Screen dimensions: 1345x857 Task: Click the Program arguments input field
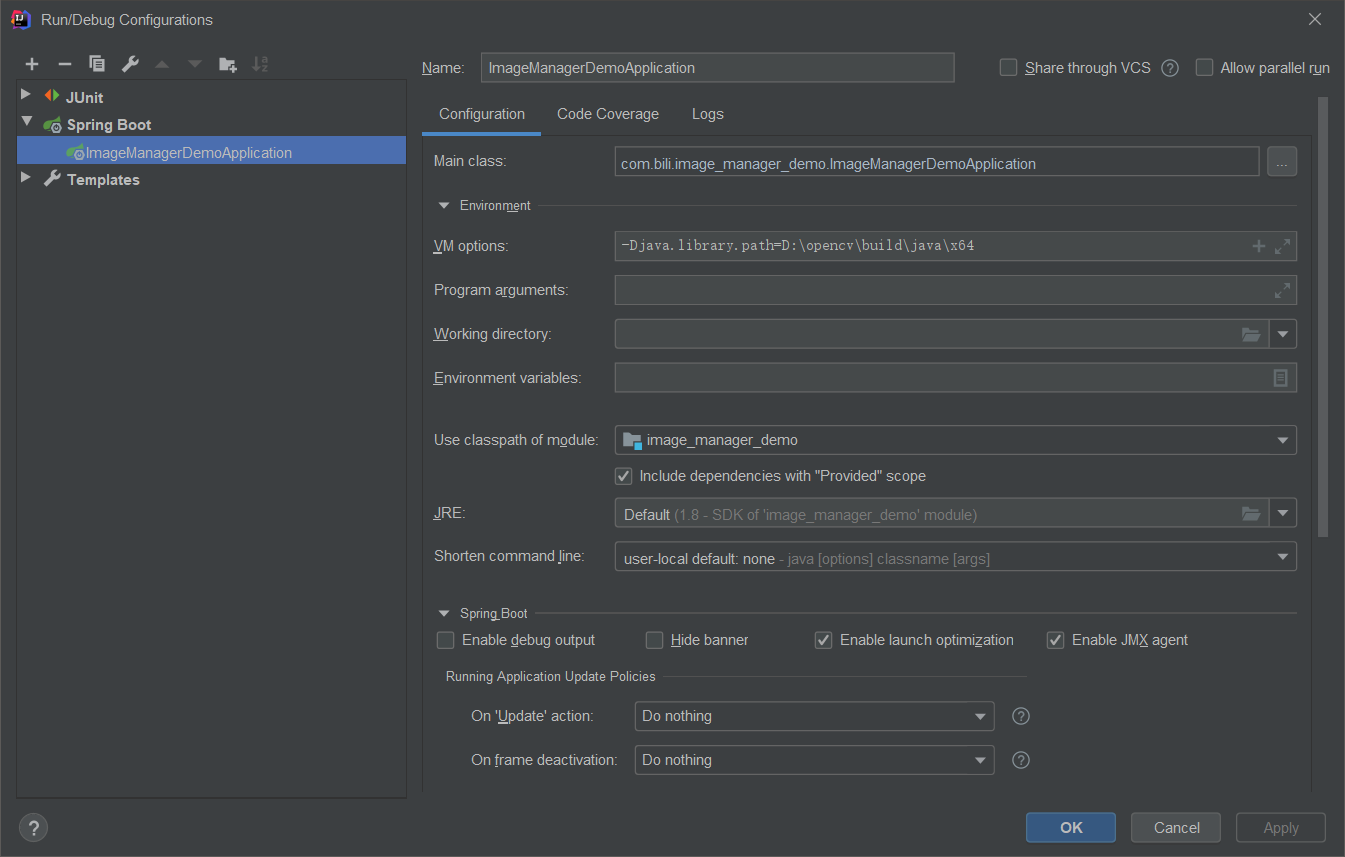coord(940,290)
